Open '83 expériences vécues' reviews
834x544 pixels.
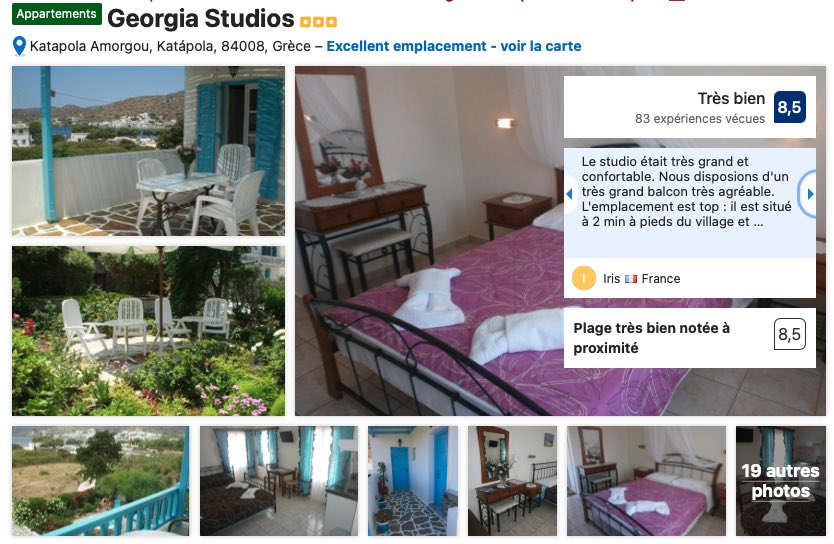(x=699, y=119)
